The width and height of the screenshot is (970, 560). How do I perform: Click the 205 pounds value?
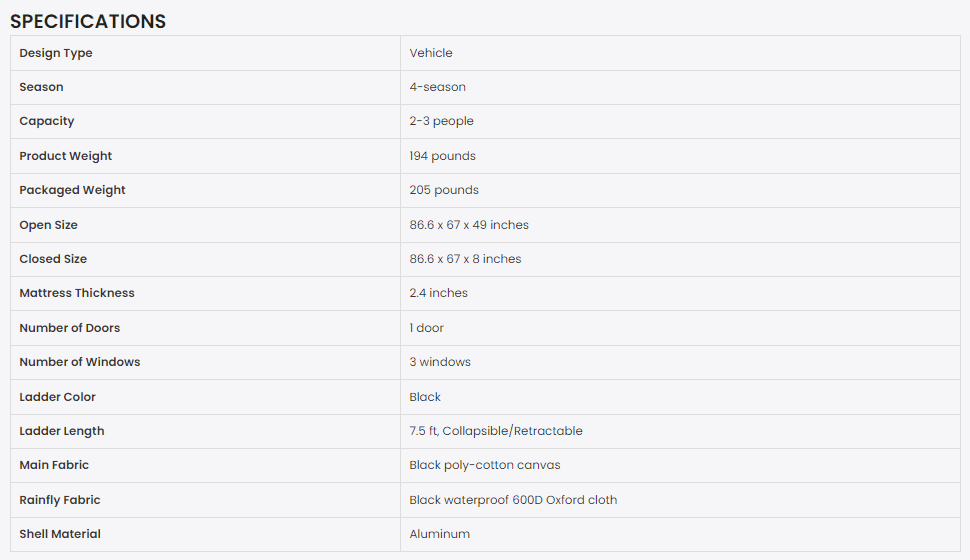tap(444, 190)
